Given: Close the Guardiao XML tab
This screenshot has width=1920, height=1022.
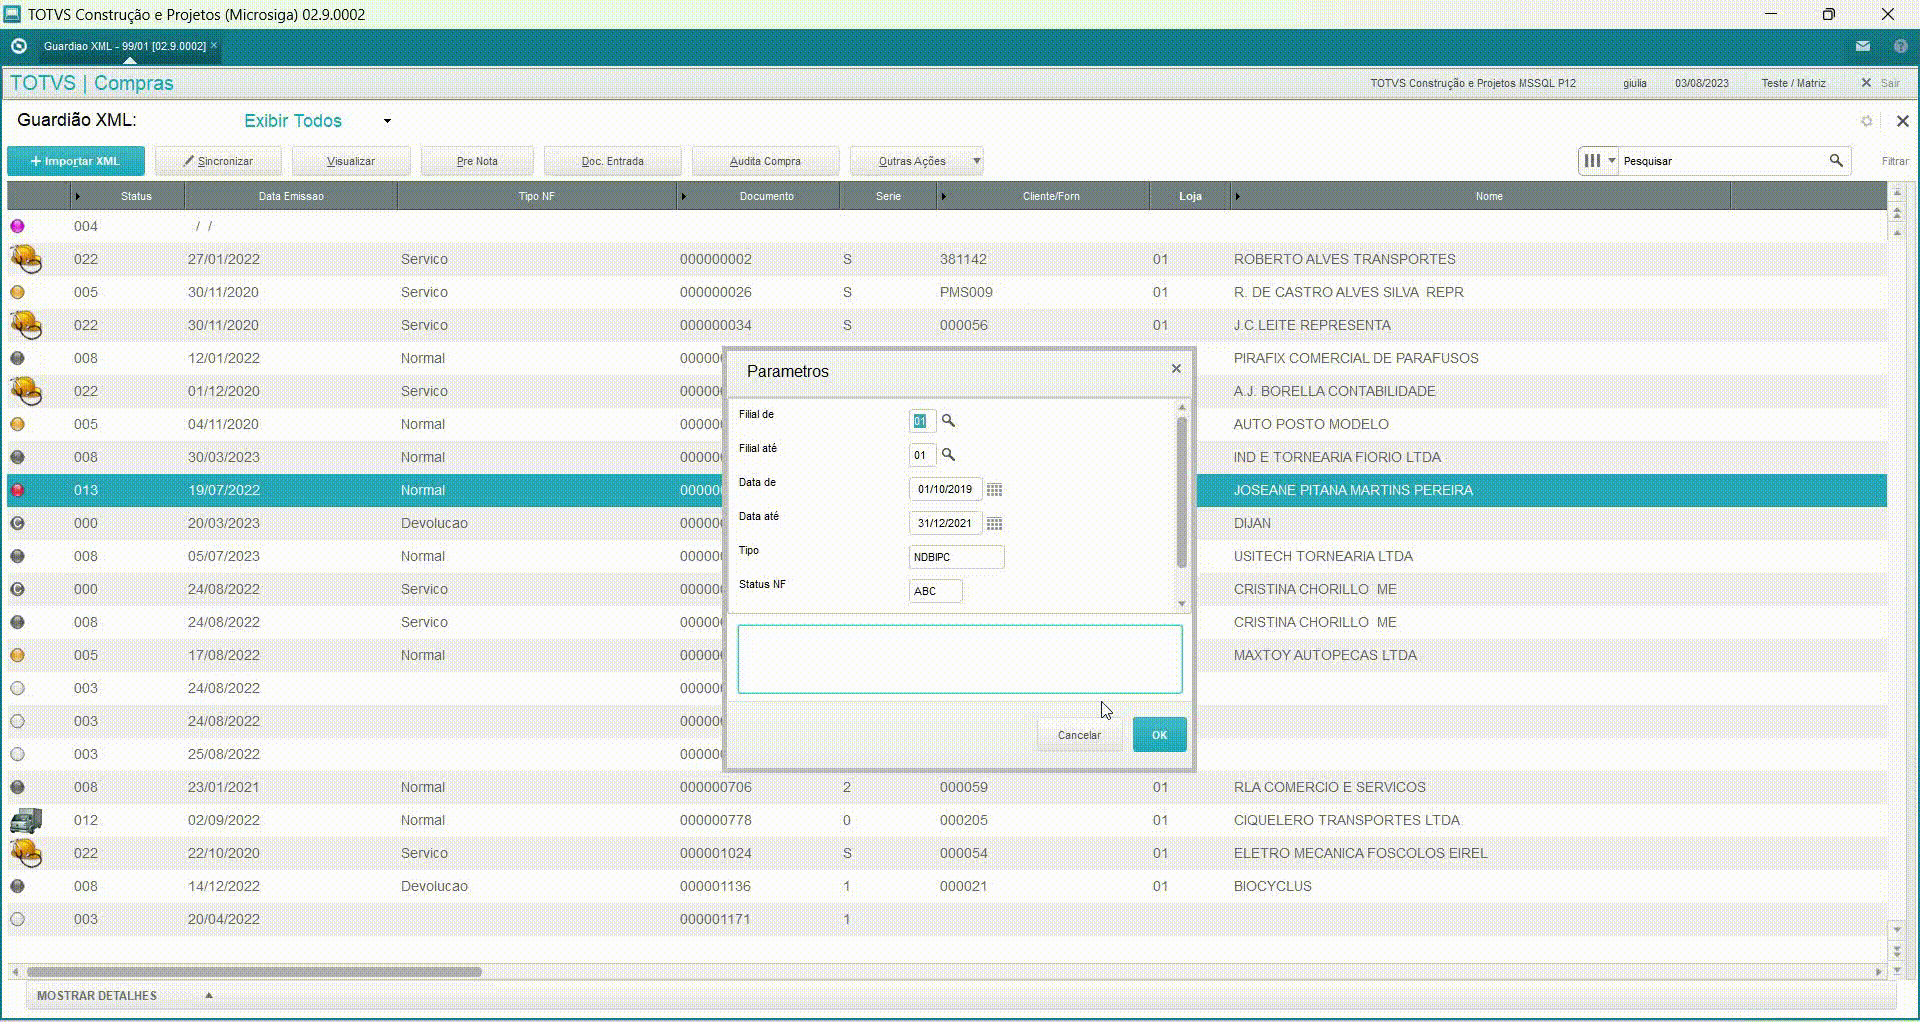Looking at the screenshot, I should 214,46.
